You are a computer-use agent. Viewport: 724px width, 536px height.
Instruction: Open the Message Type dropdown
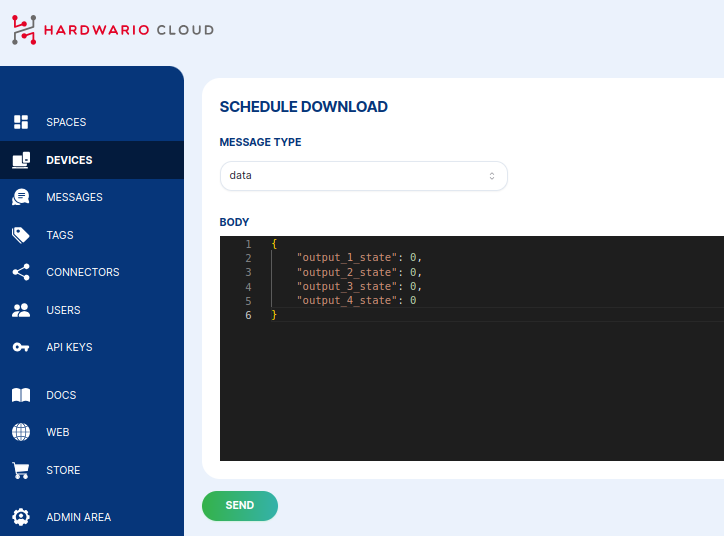click(x=363, y=176)
